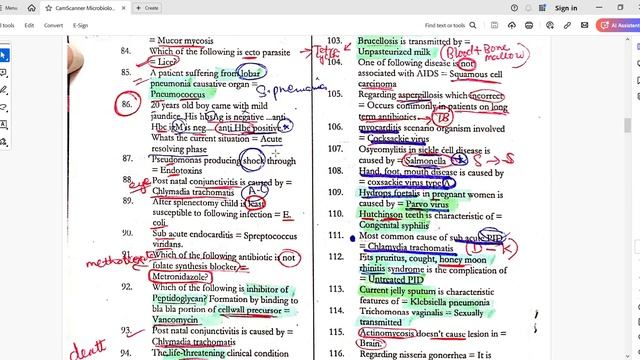
Task: Click 'Chlamydia trachomatis' in question 111
Action: pos(410,247)
